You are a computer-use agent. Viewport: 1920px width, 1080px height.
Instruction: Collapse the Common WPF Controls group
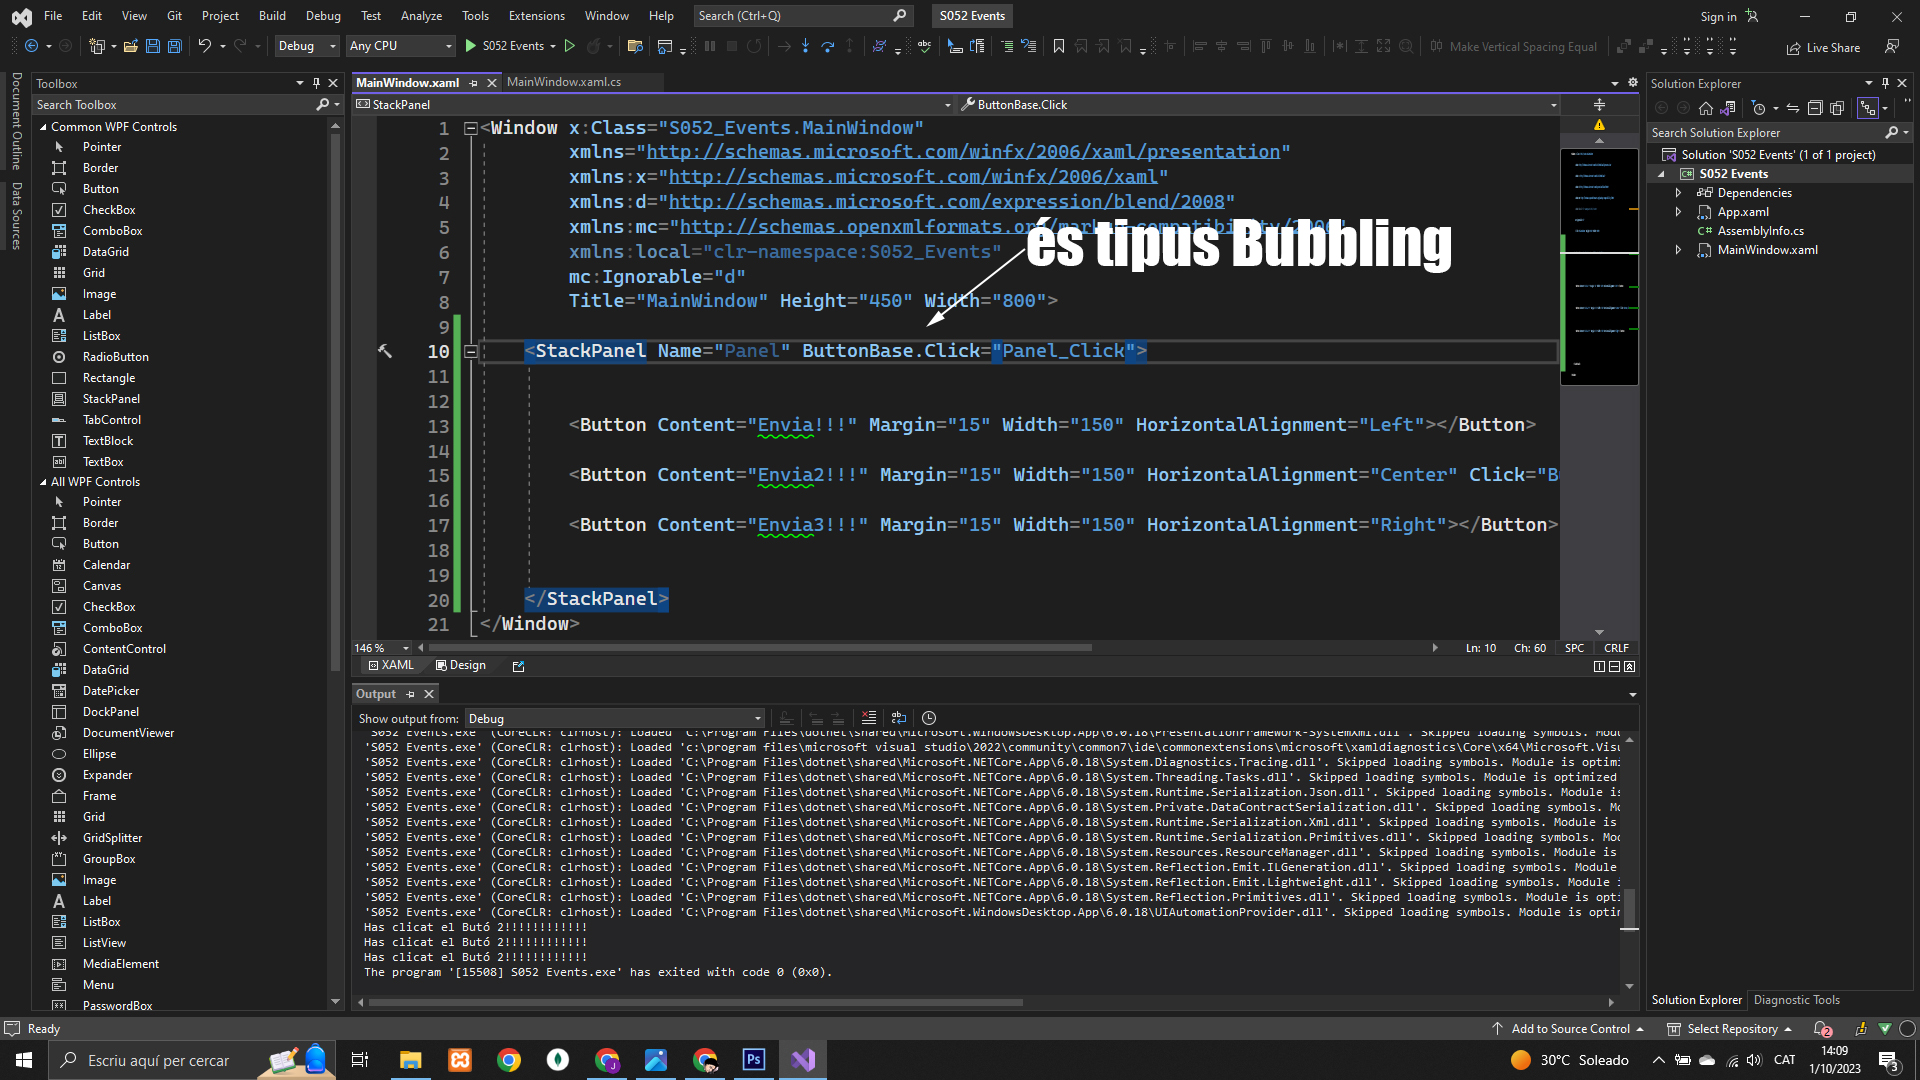[43, 127]
